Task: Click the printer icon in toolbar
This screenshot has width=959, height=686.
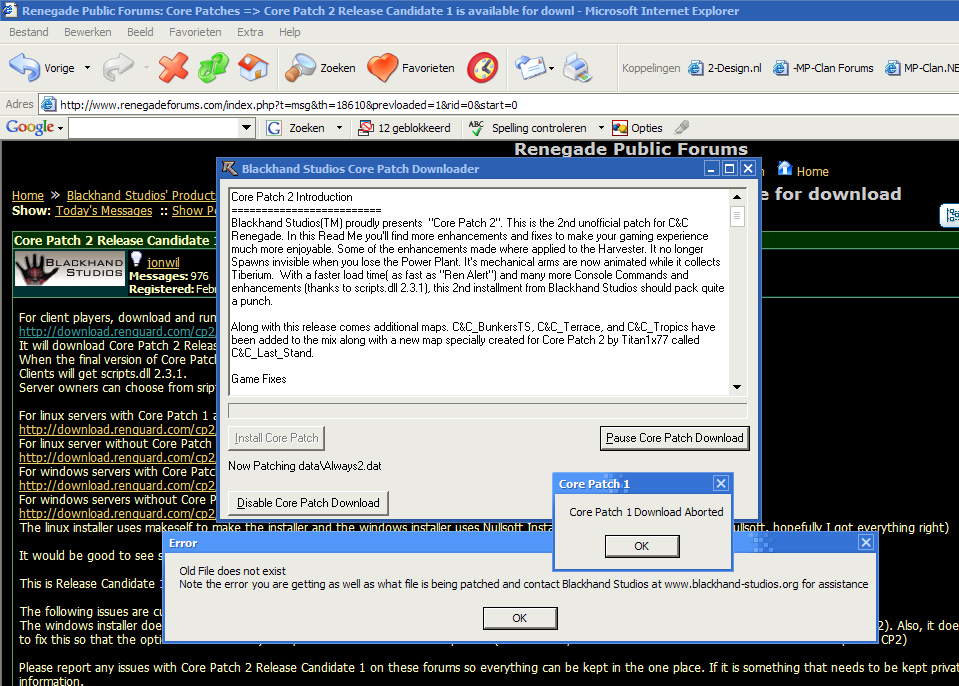Action: (577, 68)
